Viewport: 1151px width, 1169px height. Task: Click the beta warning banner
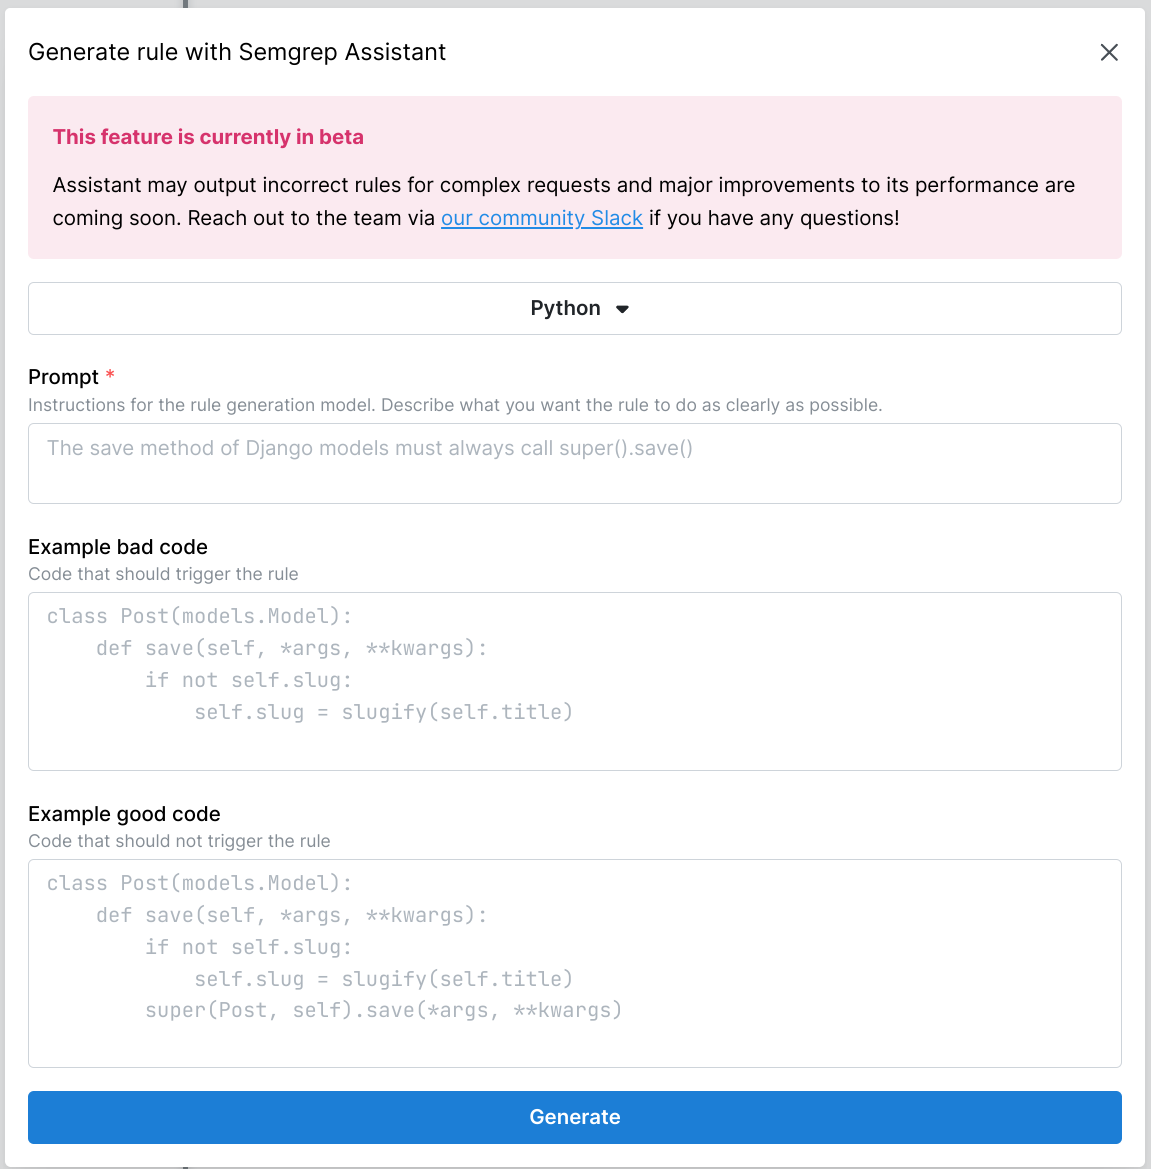pyautogui.click(x=575, y=177)
